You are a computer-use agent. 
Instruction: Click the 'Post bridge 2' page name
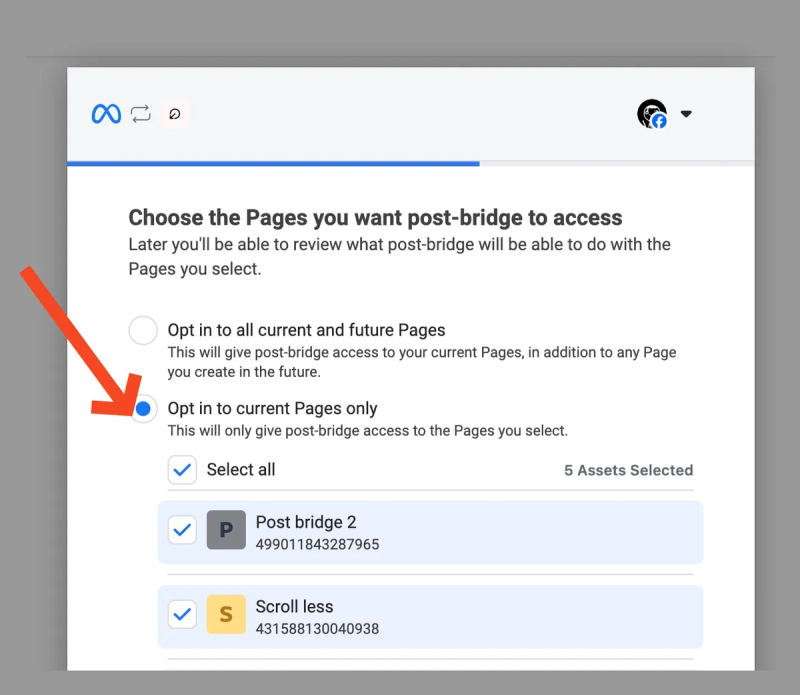click(306, 522)
